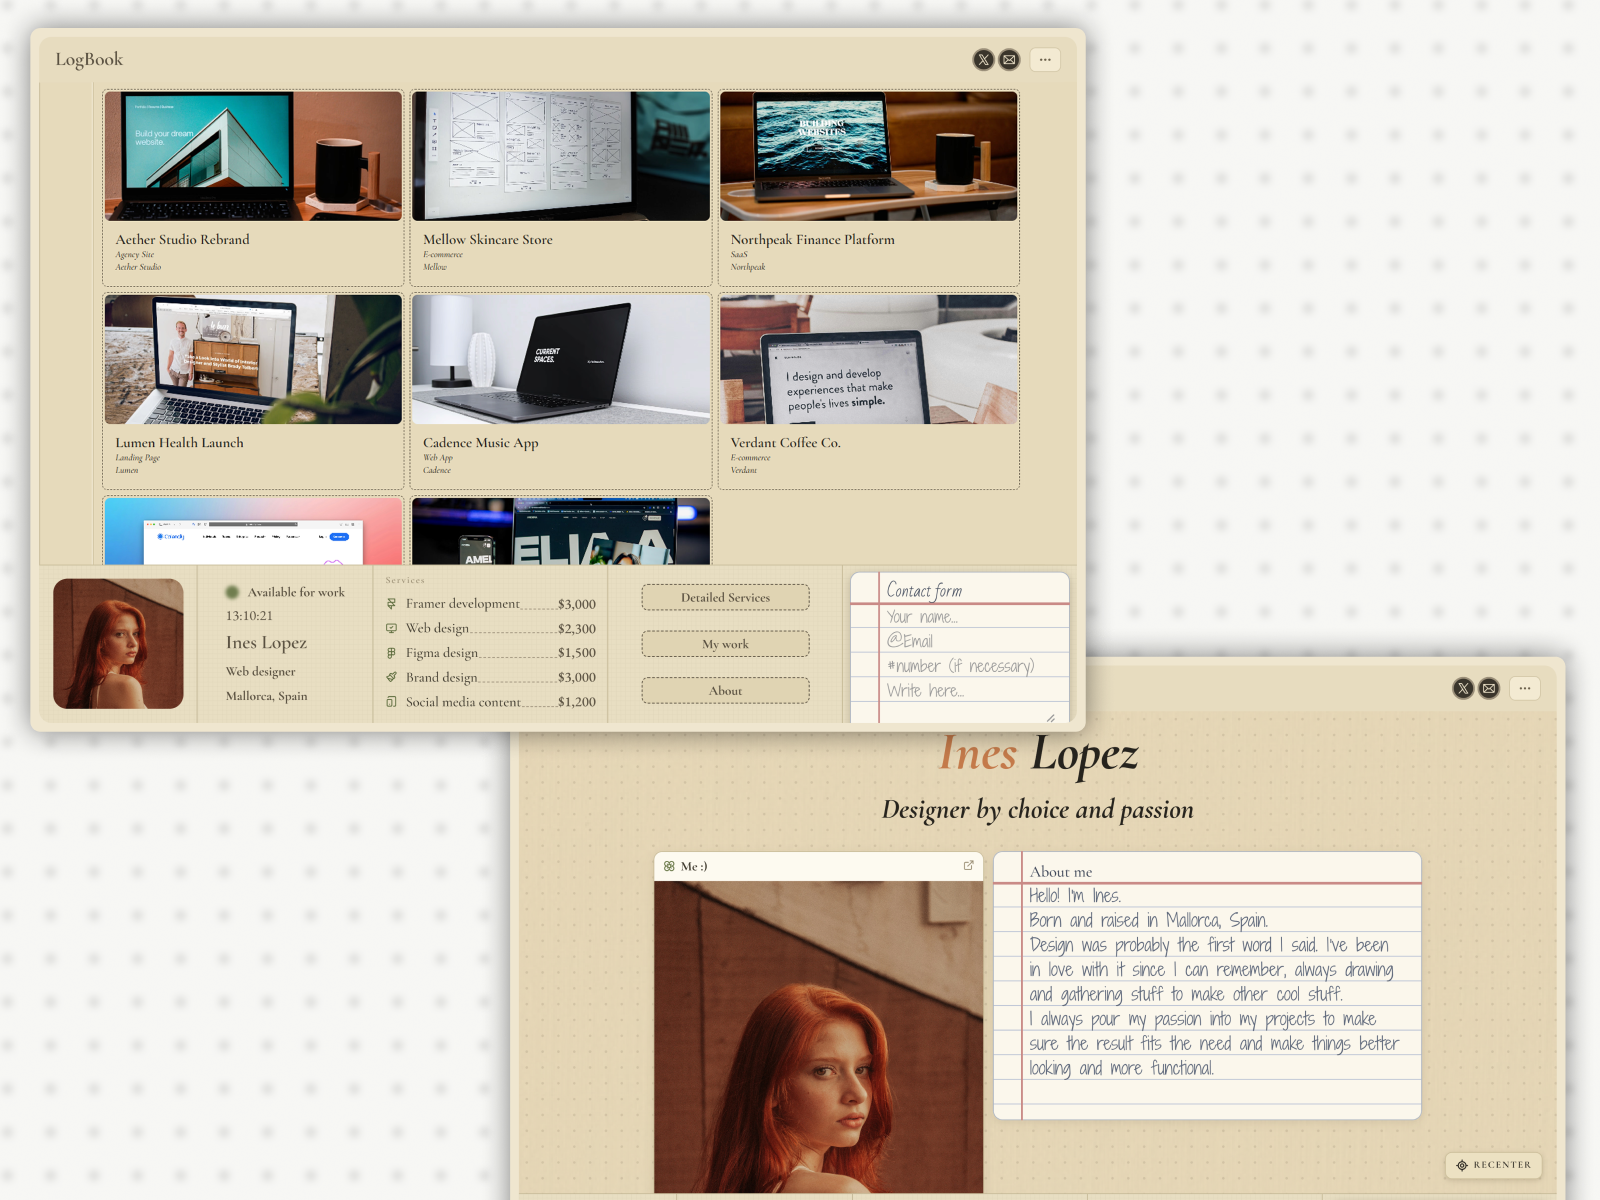Click in the @Email input field

pos(975,641)
